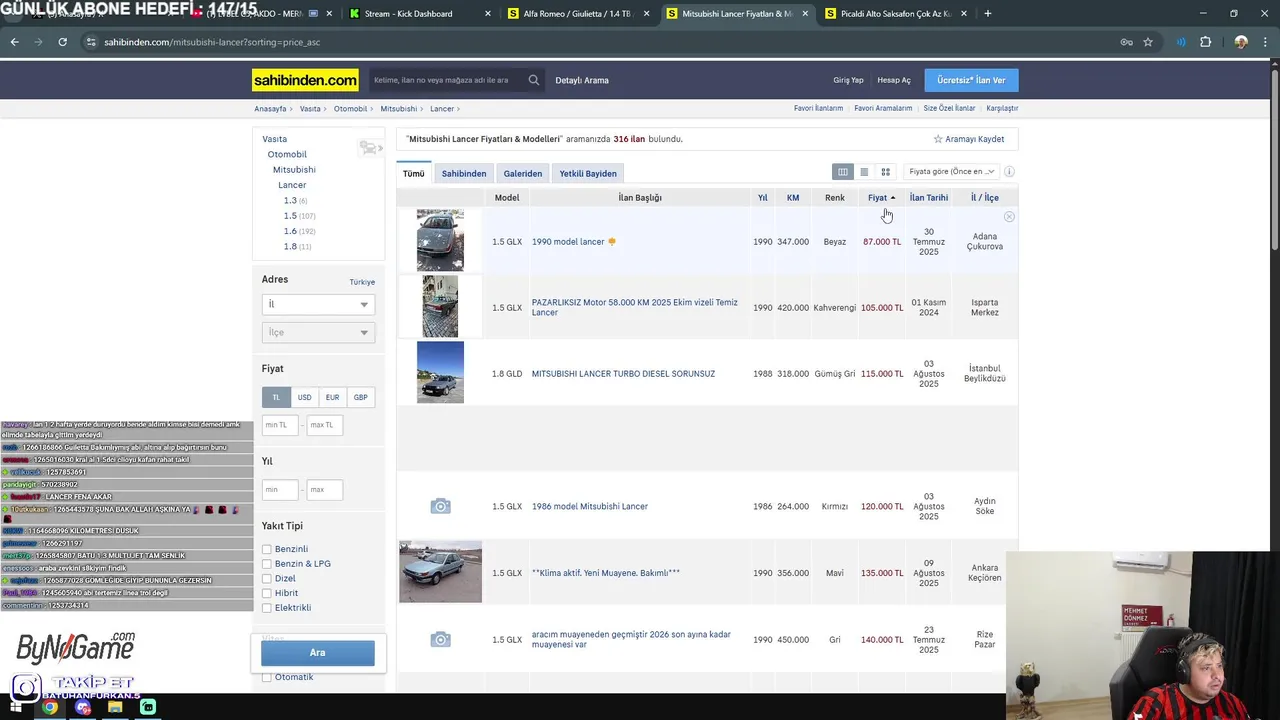
Task: Open a new browser tab with plus
Action: (x=987, y=14)
